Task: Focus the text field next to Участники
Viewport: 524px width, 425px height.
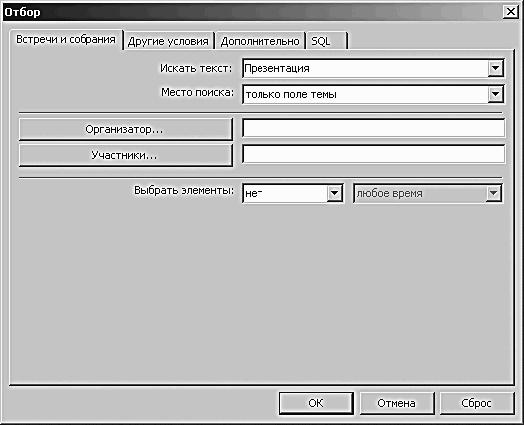Action: coord(374,154)
